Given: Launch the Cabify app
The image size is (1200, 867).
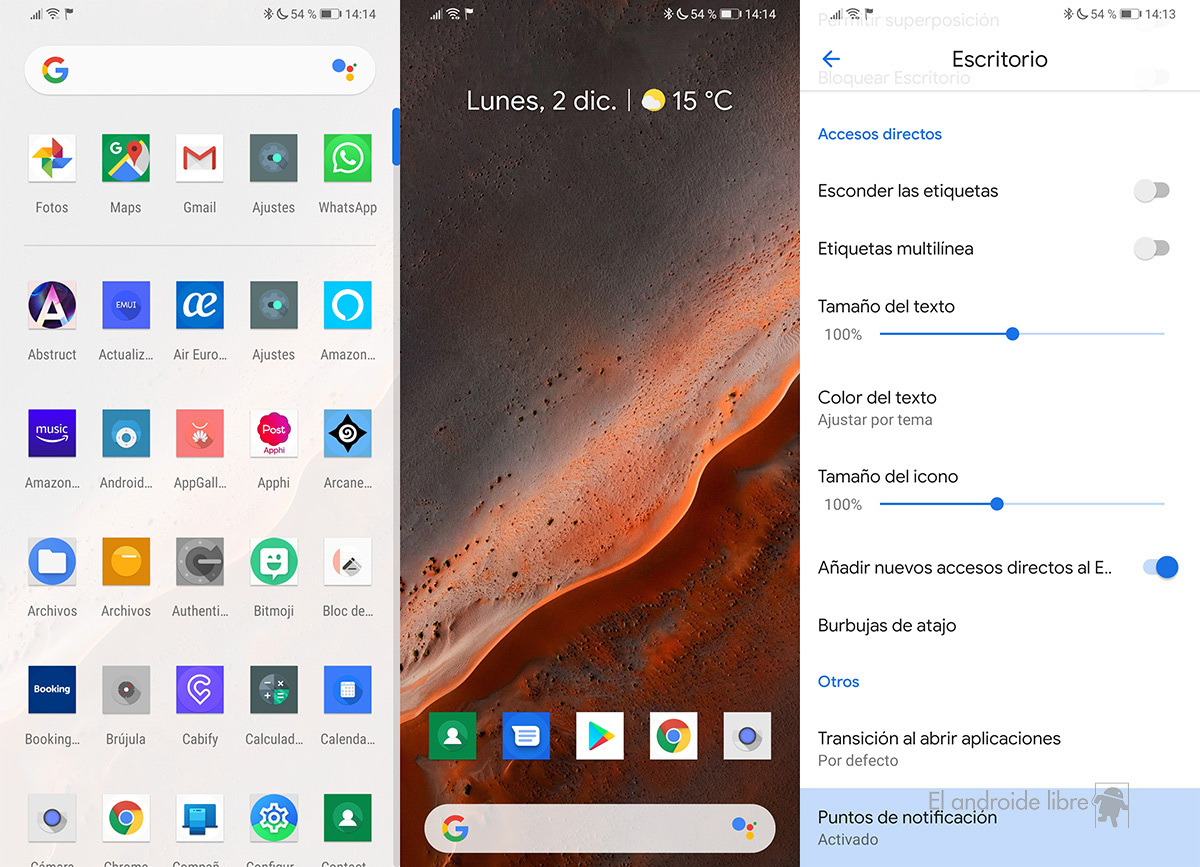Looking at the screenshot, I should (x=199, y=690).
